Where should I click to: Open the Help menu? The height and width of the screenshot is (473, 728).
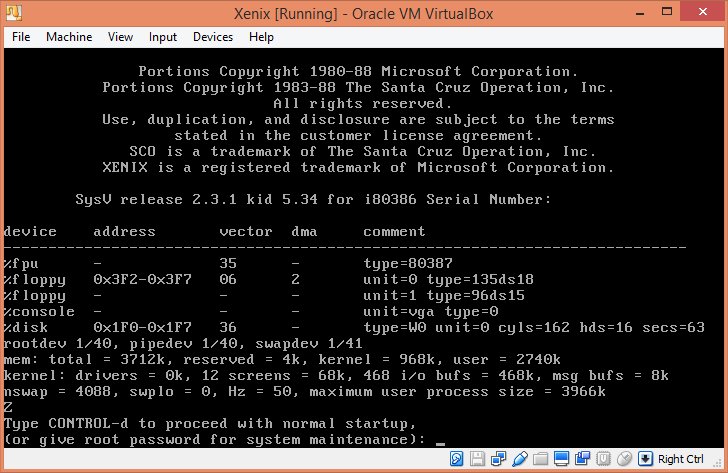[261, 37]
